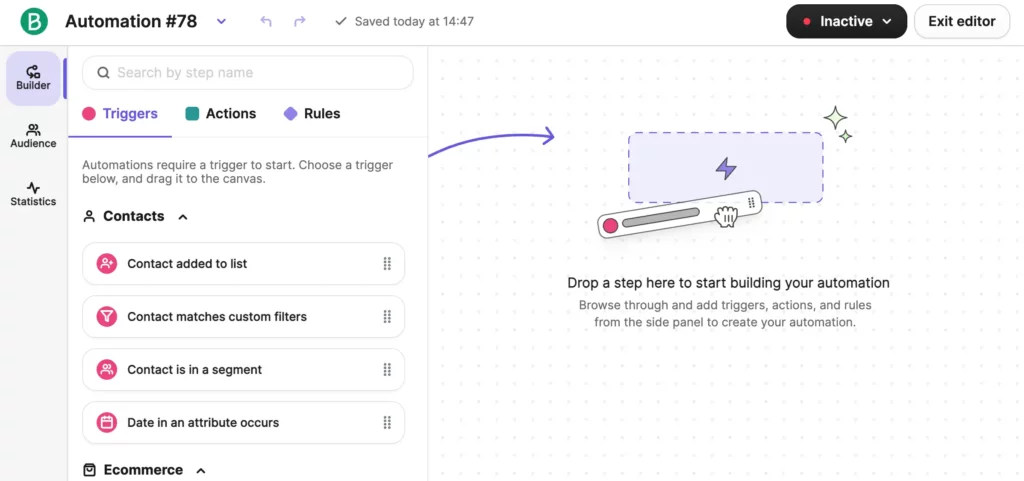Screen dimensions: 1024x481
Task: Switch to the Actions tab
Action: (221, 114)
